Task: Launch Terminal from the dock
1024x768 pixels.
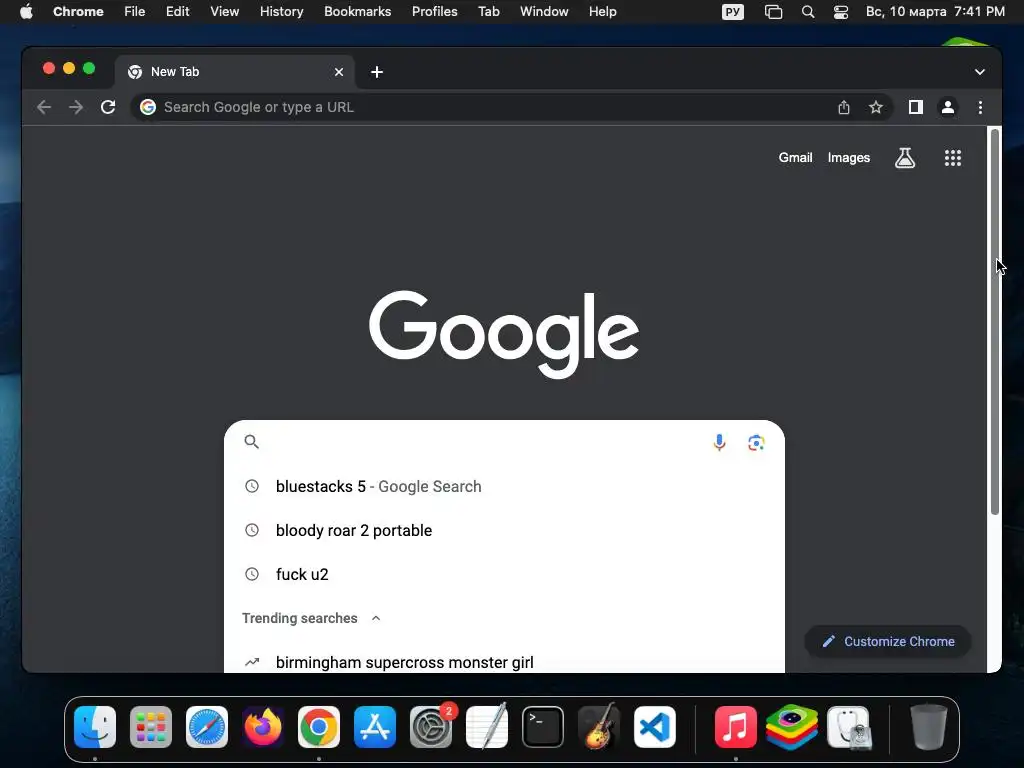Action: coord(543,727)
